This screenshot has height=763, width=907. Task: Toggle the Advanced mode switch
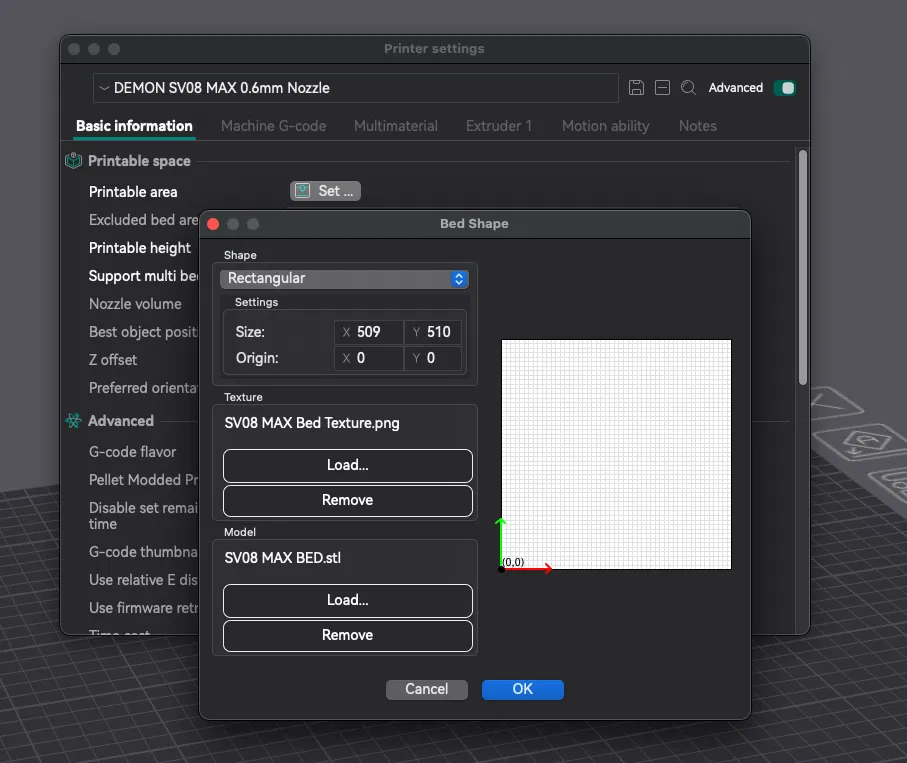785,88
